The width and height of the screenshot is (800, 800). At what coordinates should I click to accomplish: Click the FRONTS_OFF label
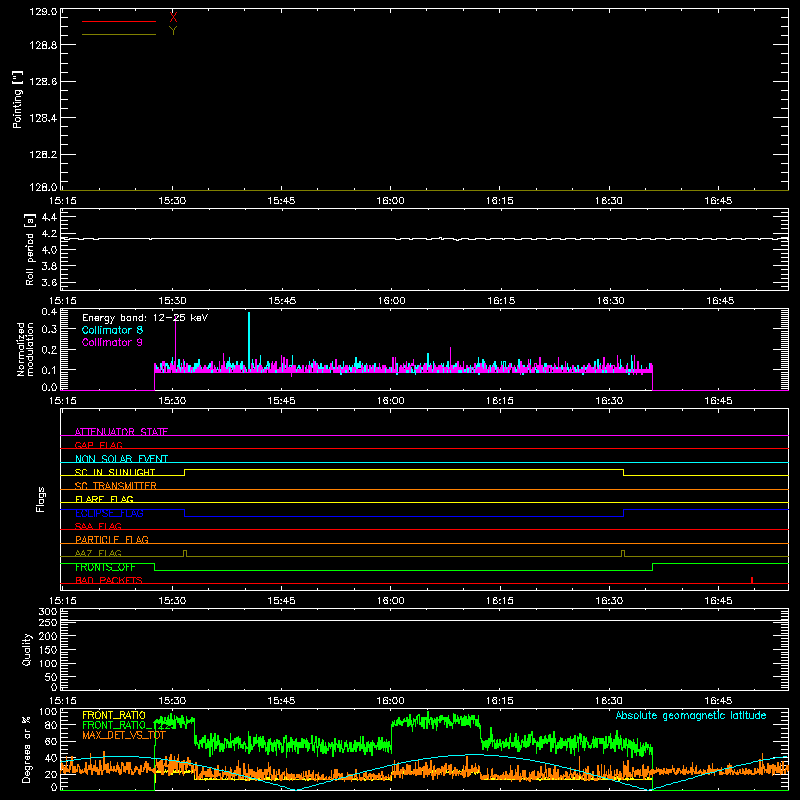coord(106,567)
